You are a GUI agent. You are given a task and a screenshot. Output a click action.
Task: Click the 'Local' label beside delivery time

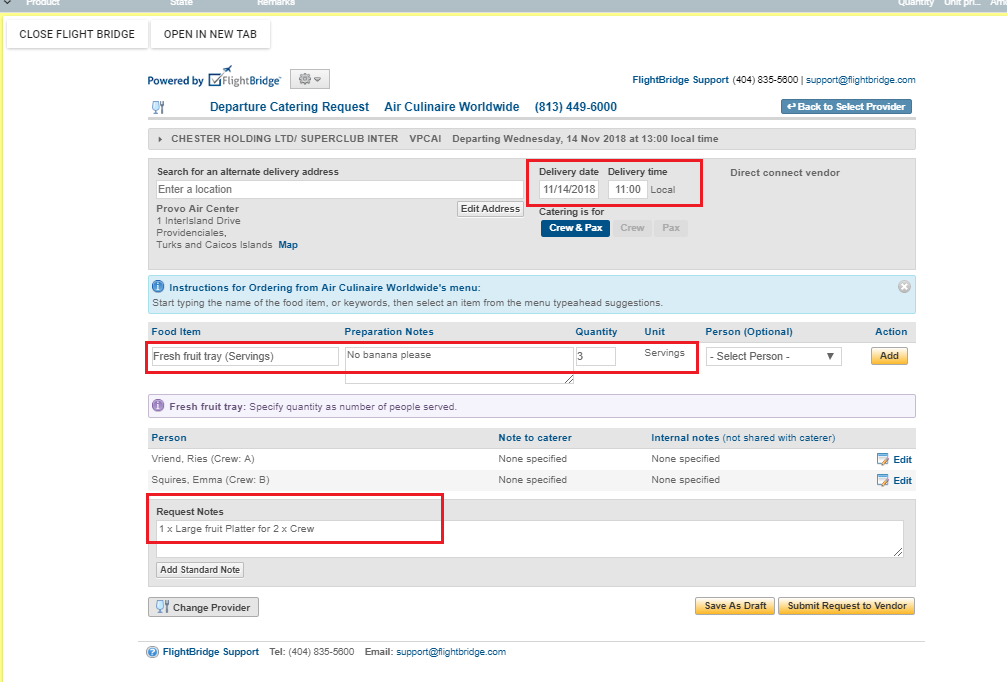tap(663, 190)
